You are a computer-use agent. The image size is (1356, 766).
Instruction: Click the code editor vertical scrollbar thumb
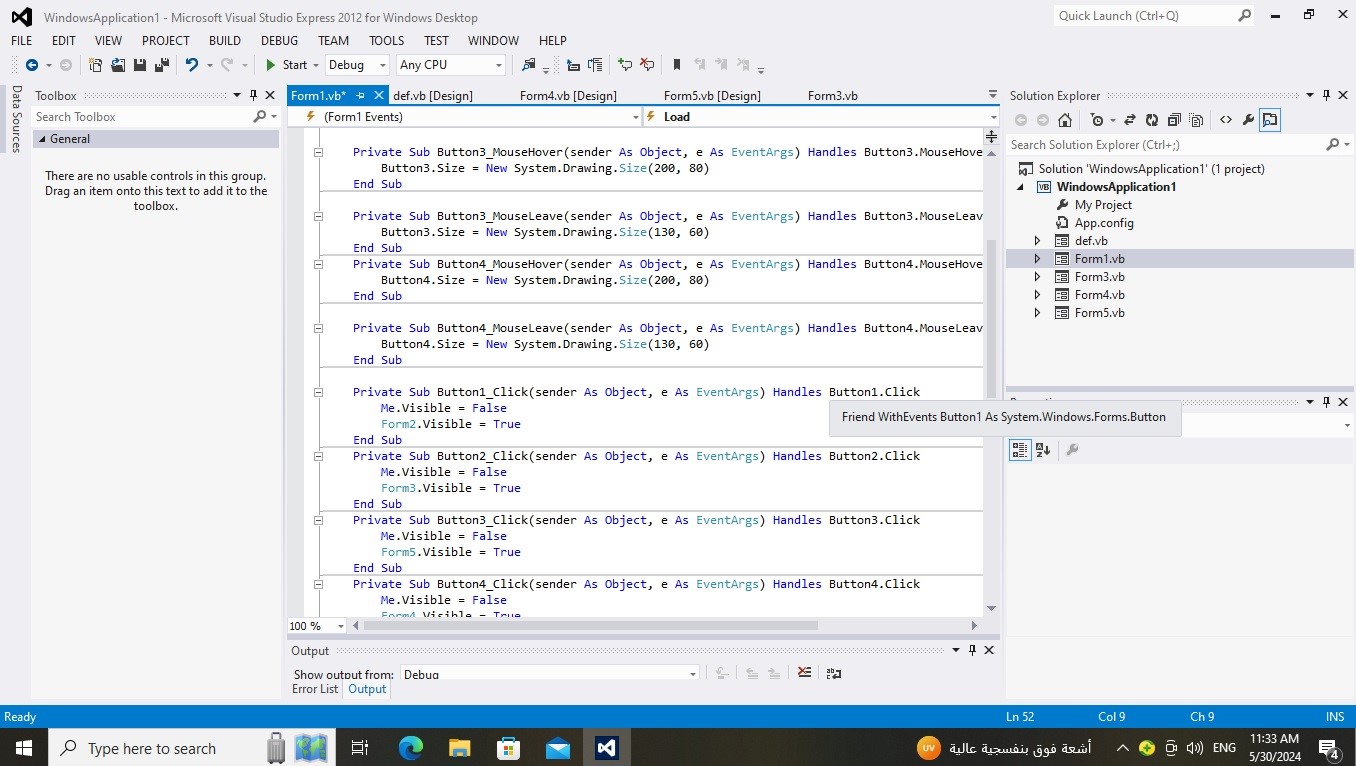click(991, 320)
